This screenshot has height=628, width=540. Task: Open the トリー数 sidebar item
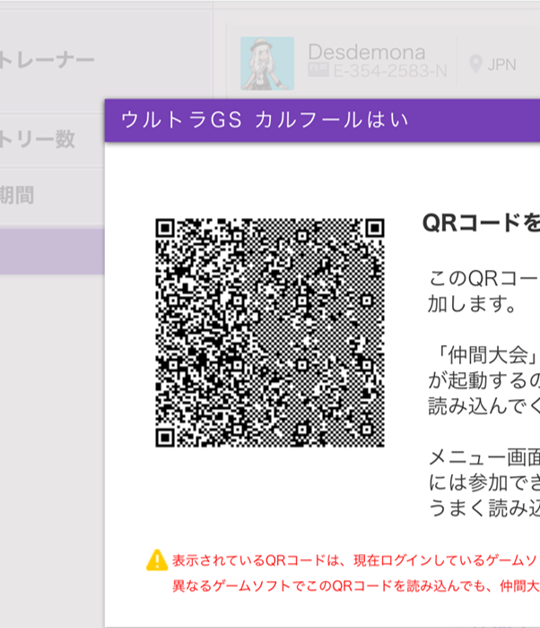pos(37,139)
